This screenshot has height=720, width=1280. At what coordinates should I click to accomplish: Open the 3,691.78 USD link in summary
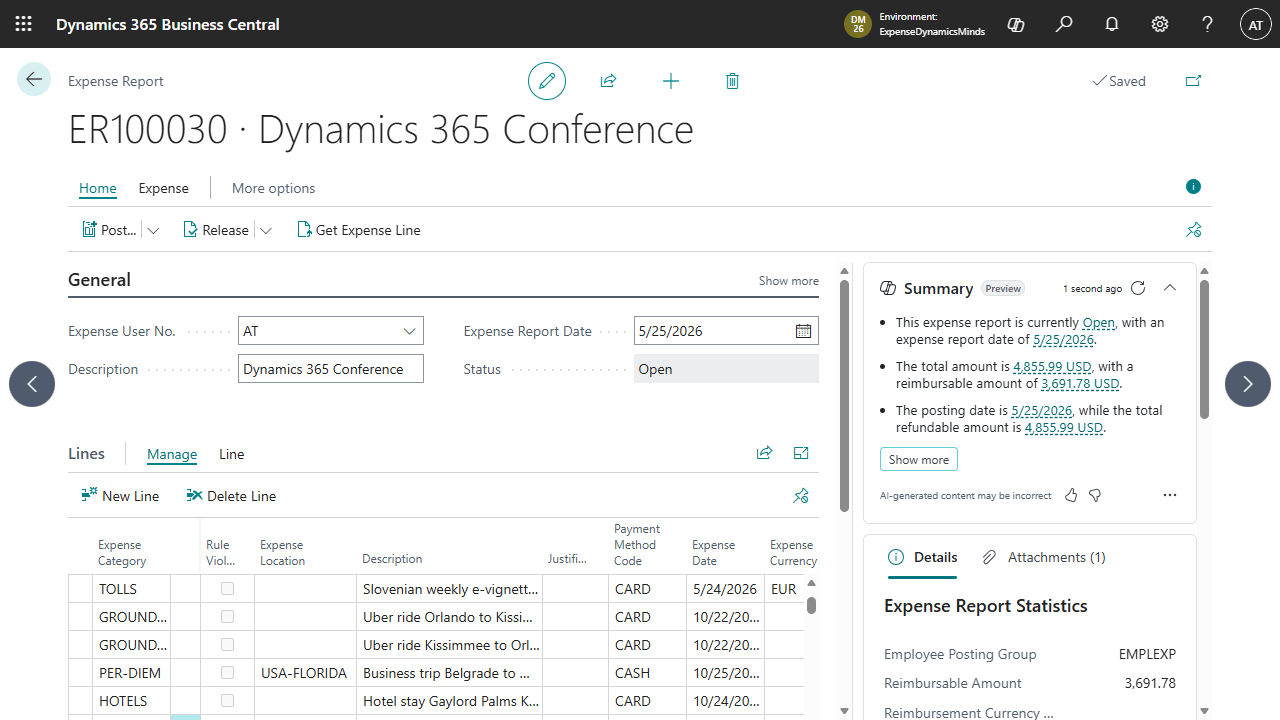click(1080, 384)
